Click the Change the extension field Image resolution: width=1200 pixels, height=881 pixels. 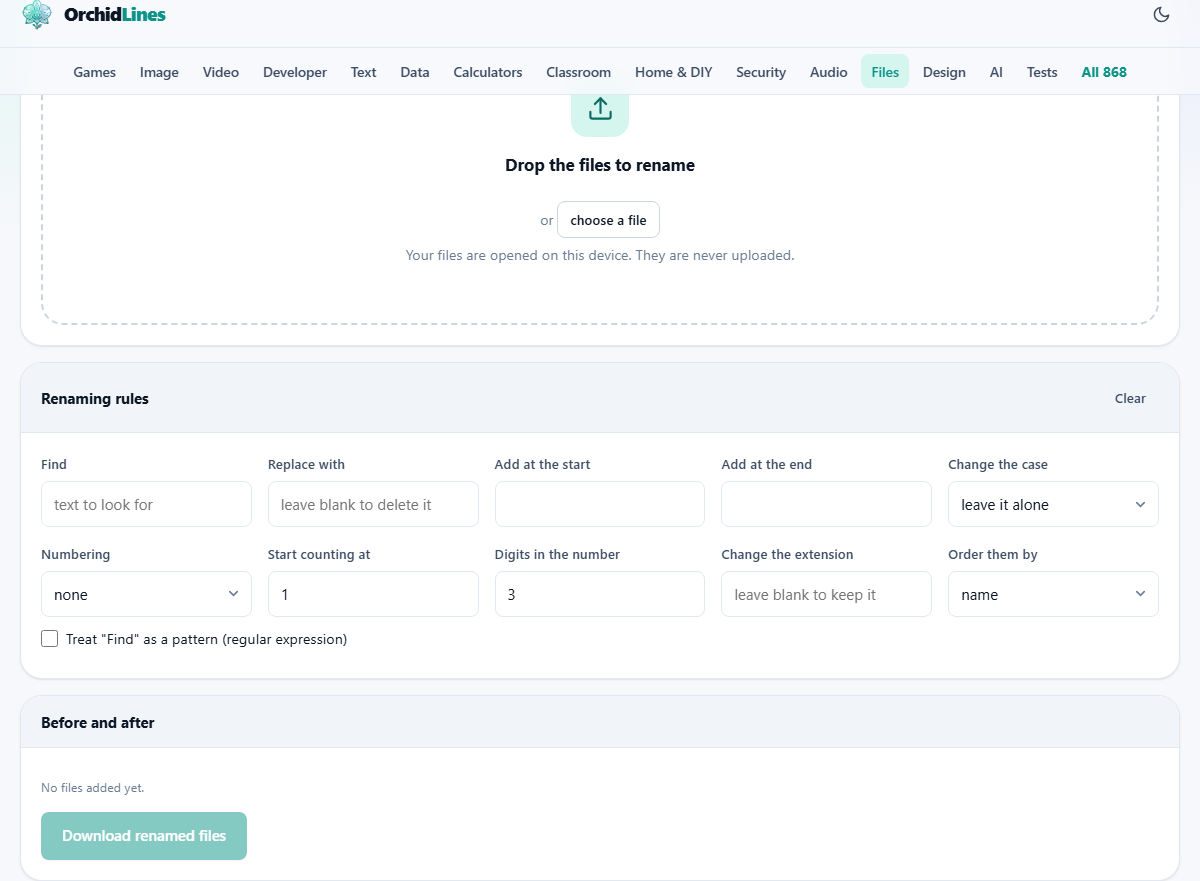826,594
